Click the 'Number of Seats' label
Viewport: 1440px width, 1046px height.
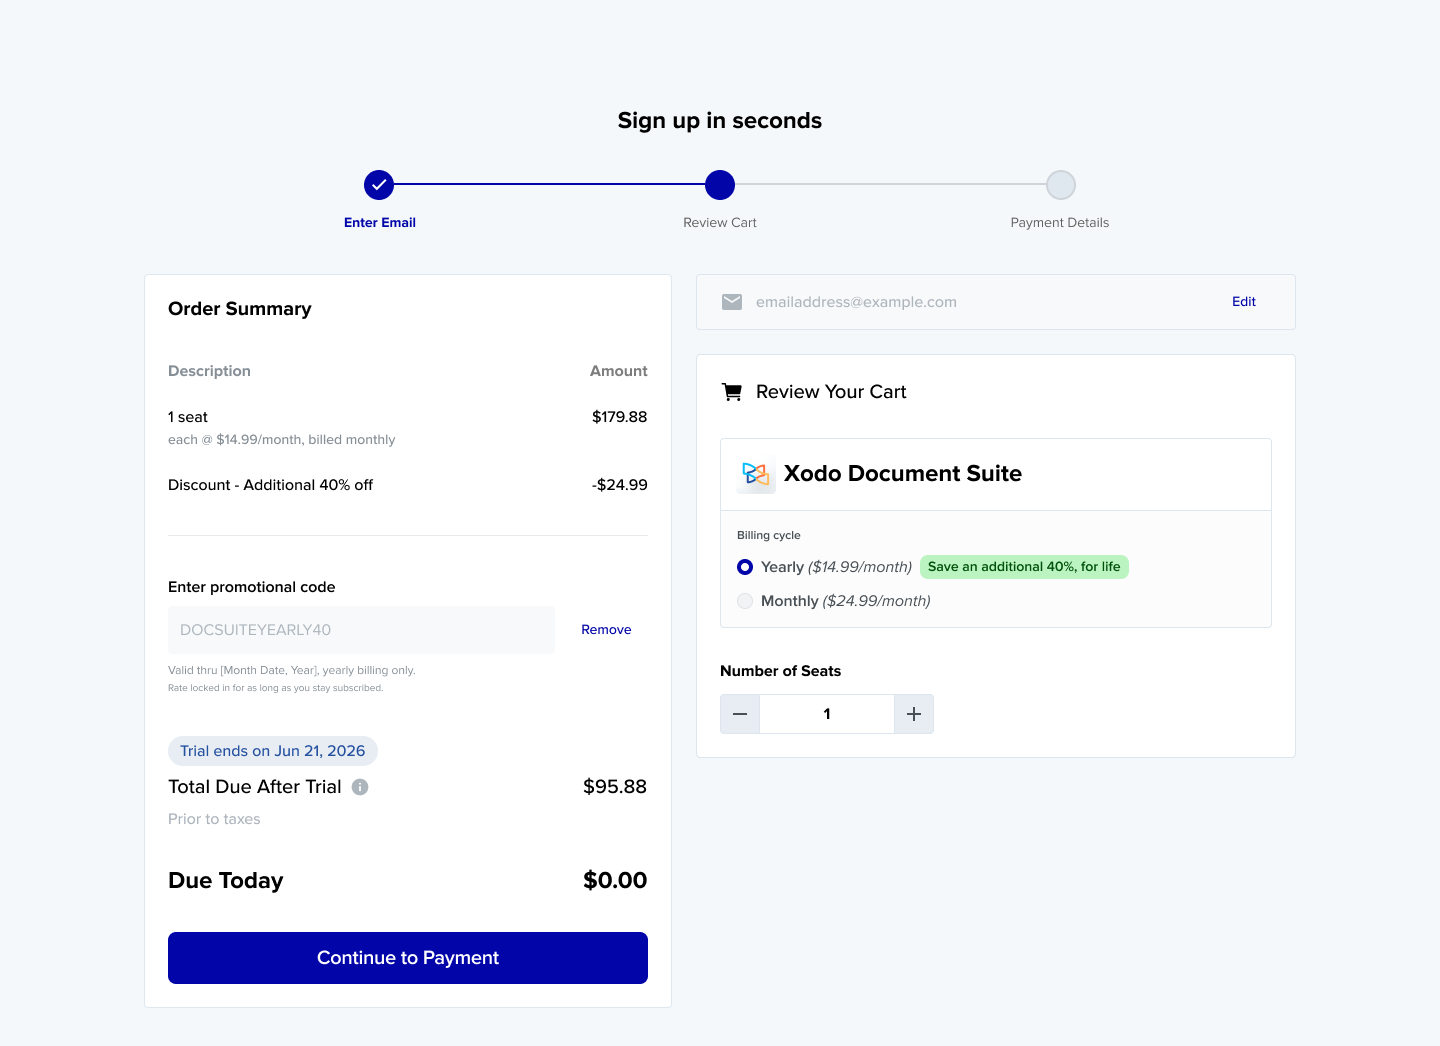[x=781, y=671]
